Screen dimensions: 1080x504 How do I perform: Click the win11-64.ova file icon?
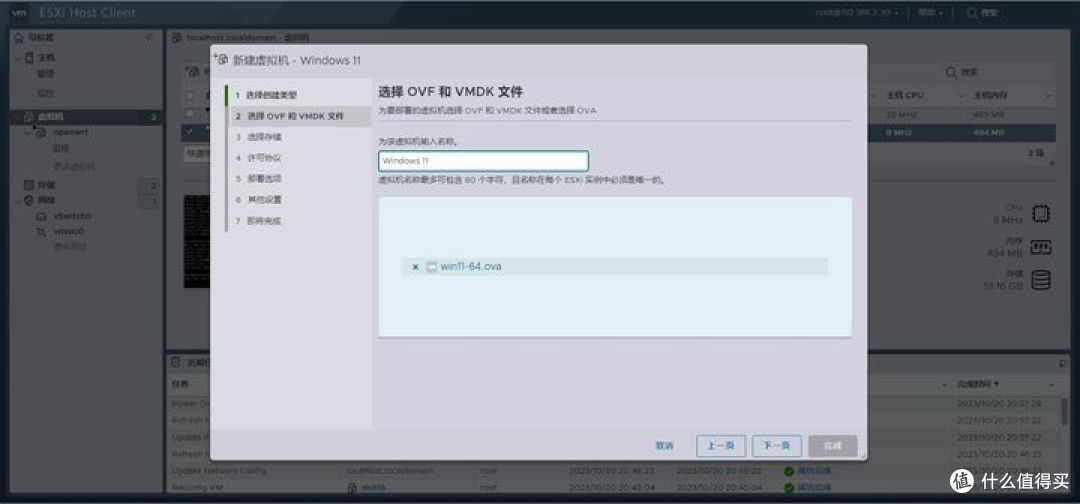pos(431,266)
